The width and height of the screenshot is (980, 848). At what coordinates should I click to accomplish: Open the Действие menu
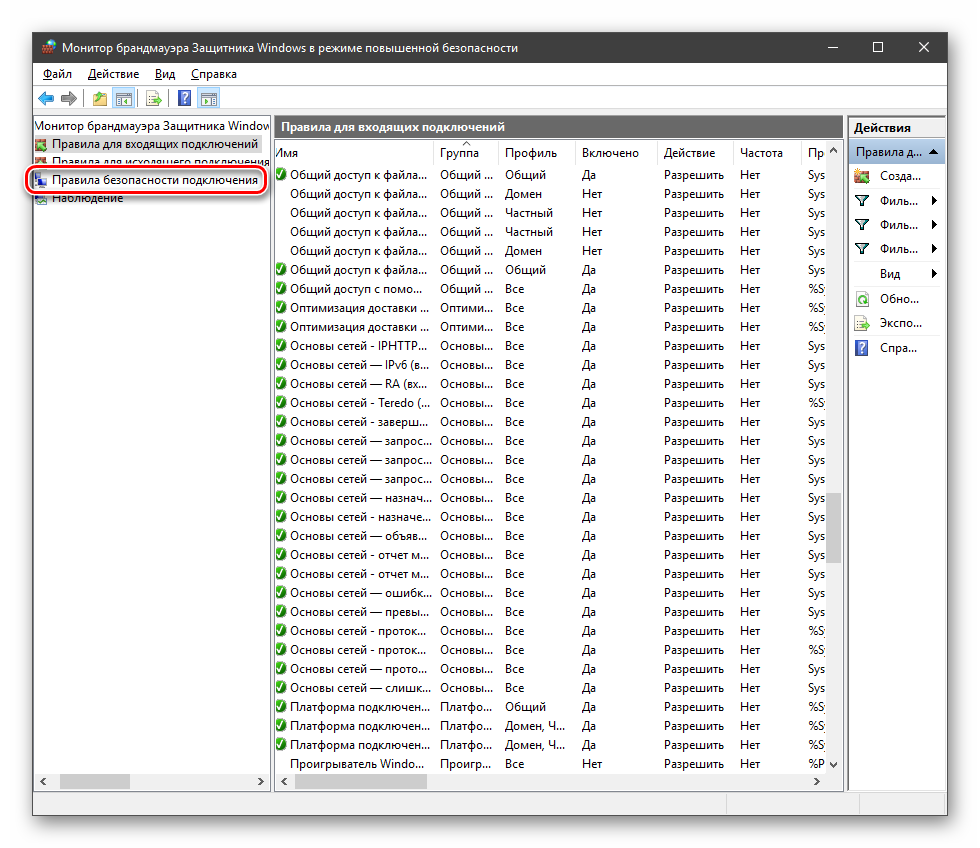click(113, 74)
